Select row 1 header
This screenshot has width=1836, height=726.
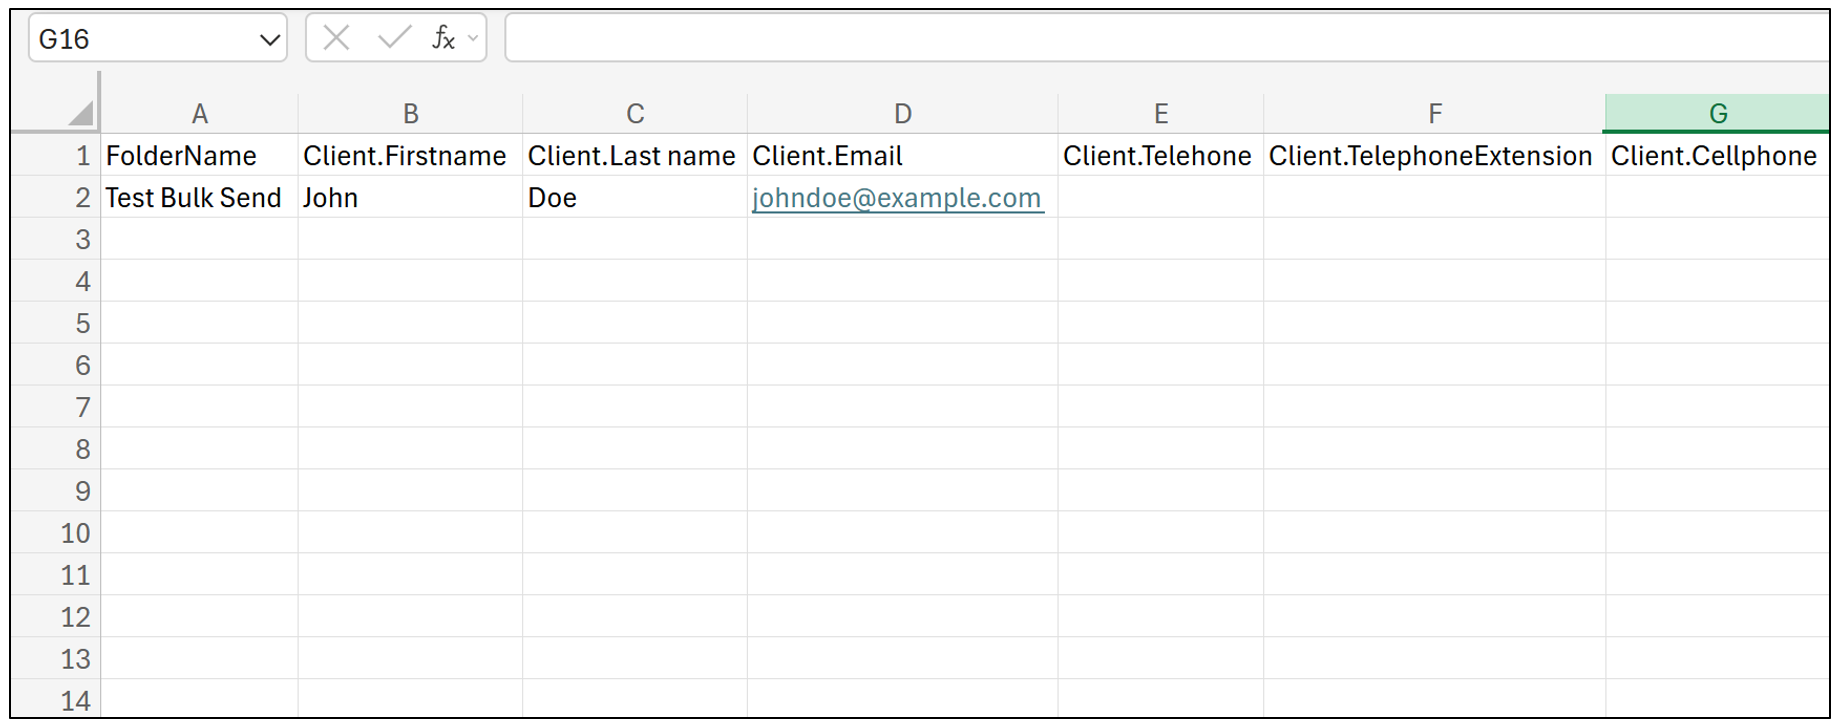56,155
